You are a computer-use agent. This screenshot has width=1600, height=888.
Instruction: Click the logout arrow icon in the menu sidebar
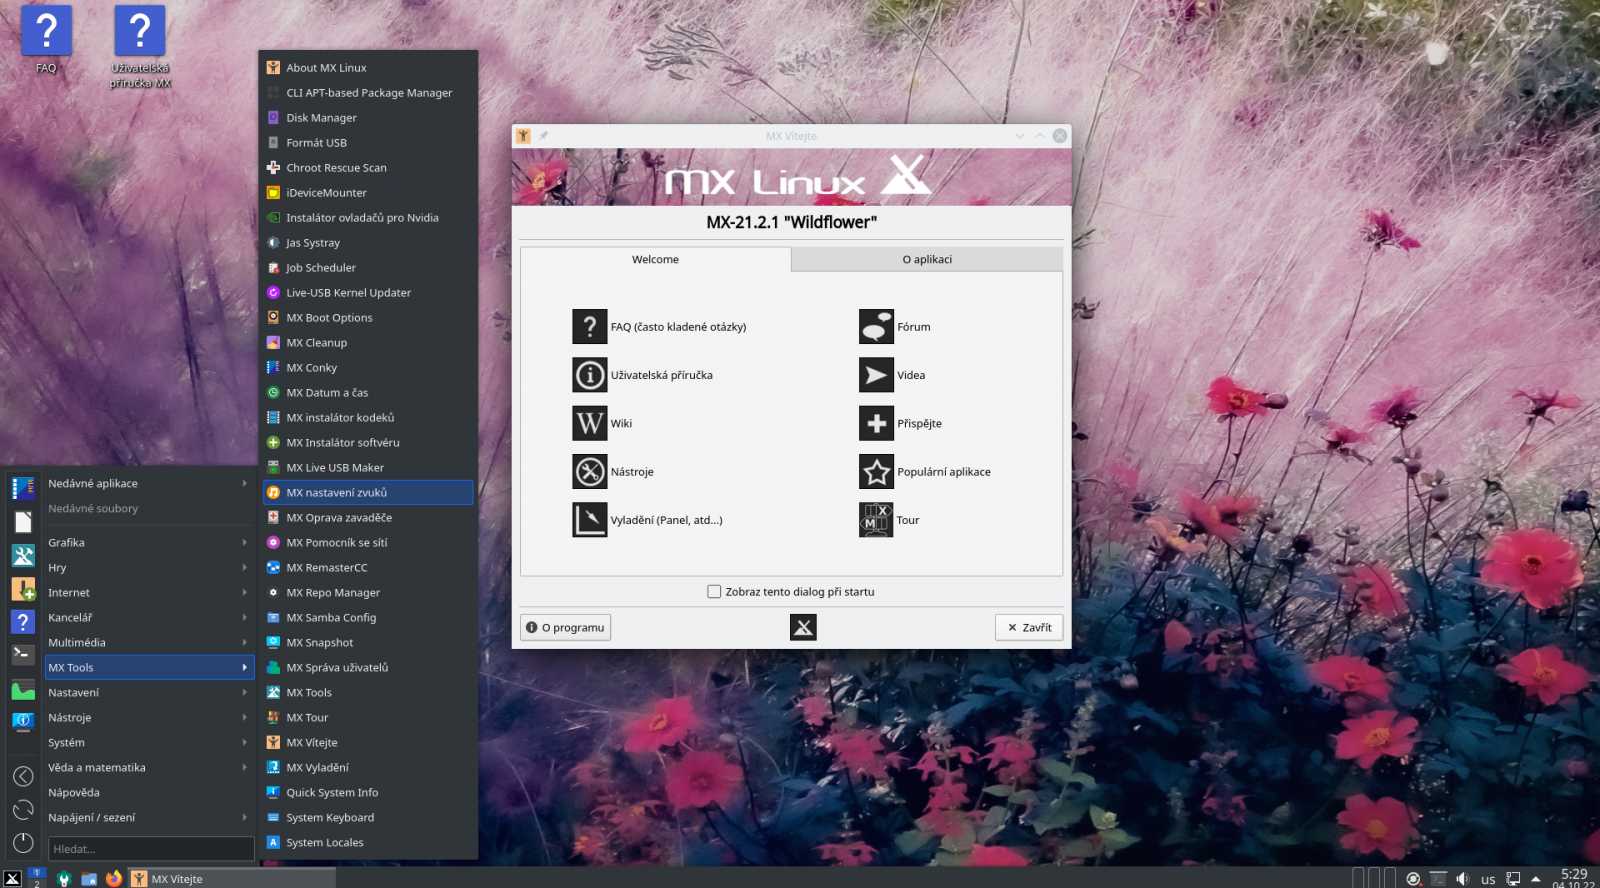[x=23, y=776]
